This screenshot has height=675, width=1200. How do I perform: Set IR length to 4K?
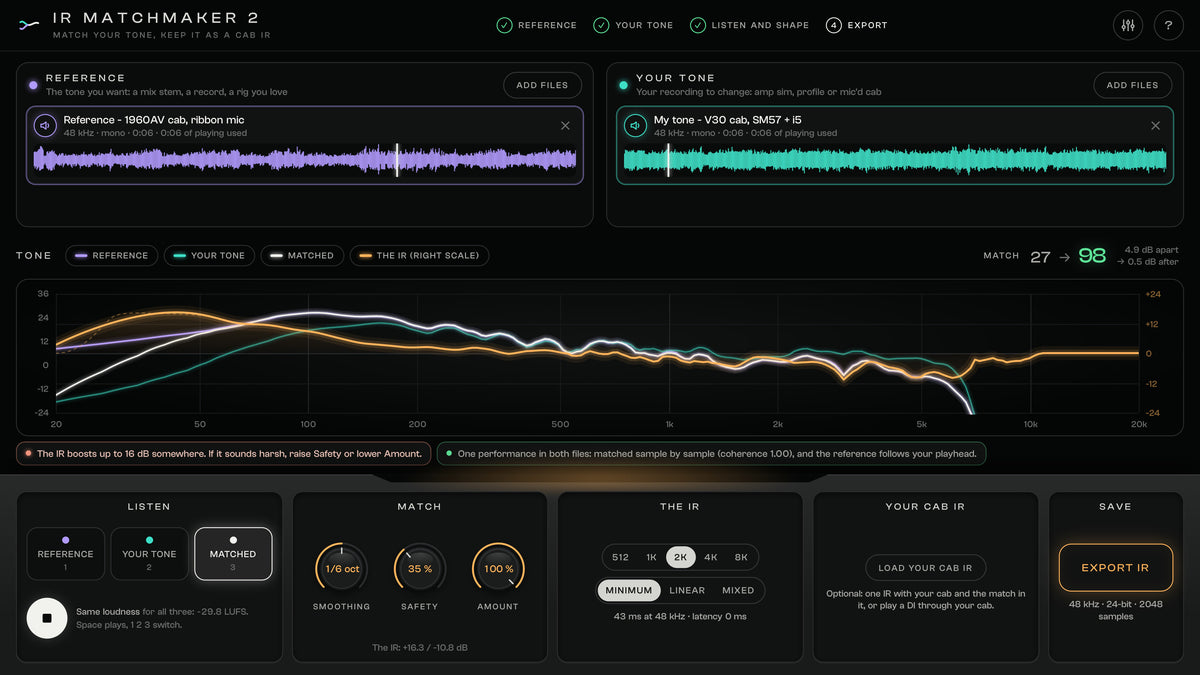click(x=711, y=557)
